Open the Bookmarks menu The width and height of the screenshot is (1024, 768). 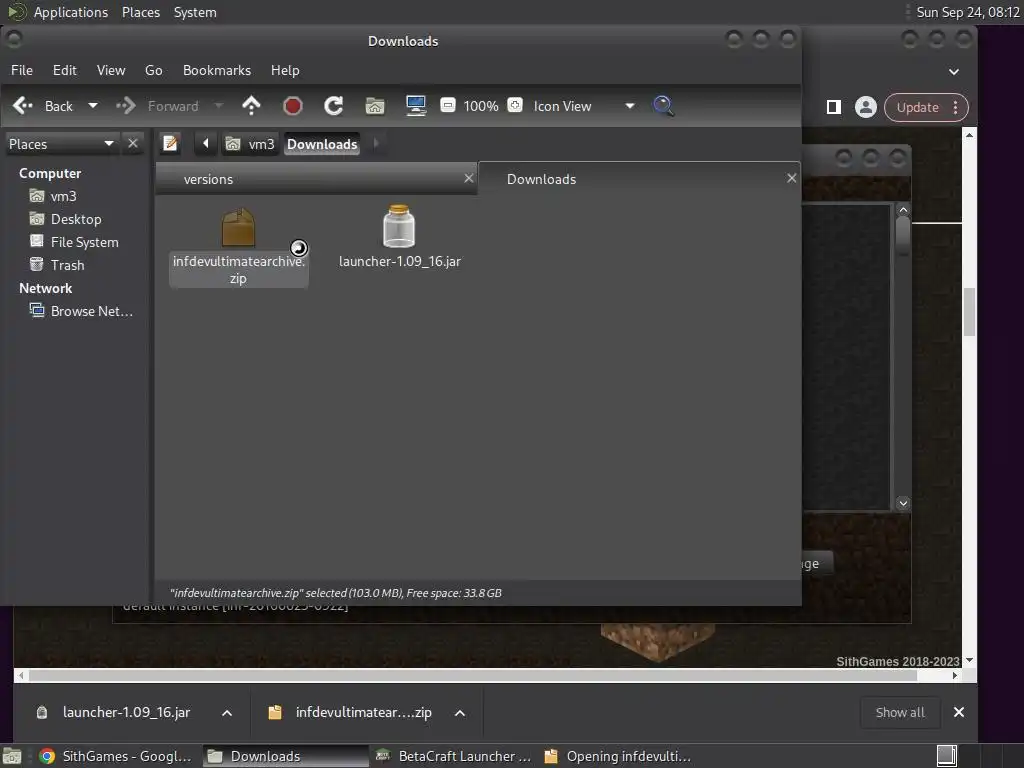(217, 70)
